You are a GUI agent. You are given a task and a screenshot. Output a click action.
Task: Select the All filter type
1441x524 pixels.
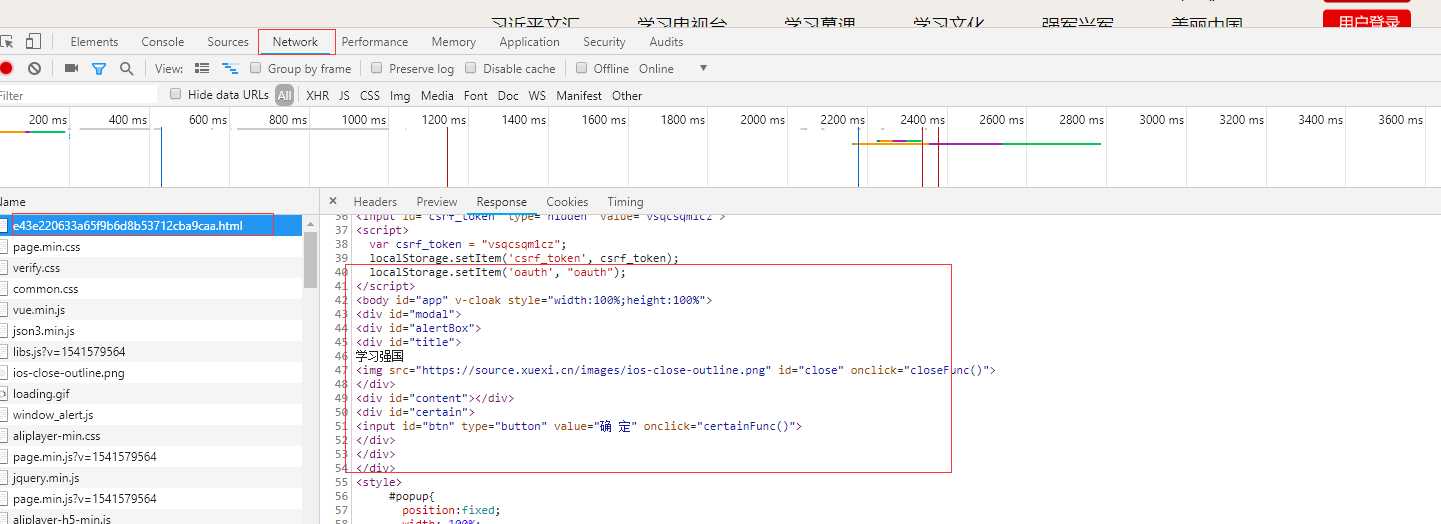tap(285, 95)
